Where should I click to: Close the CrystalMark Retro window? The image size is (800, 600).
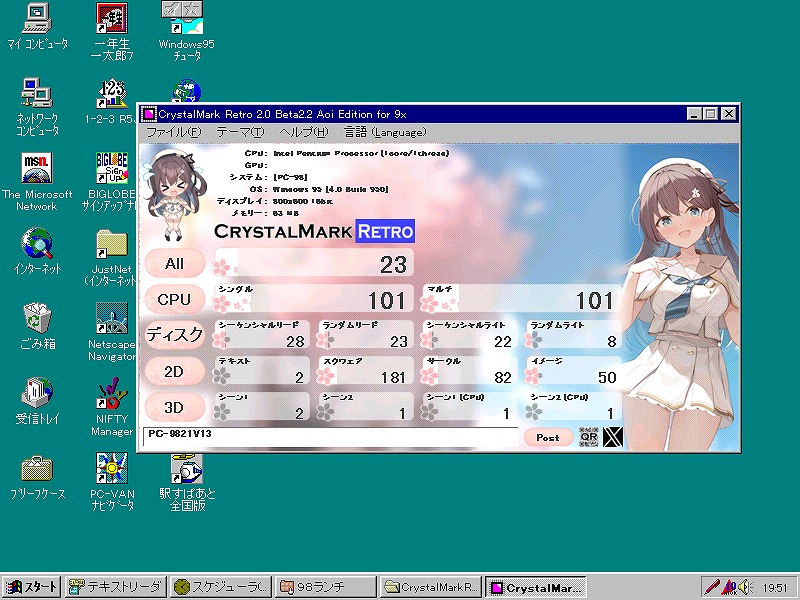(x=729, y=114)
